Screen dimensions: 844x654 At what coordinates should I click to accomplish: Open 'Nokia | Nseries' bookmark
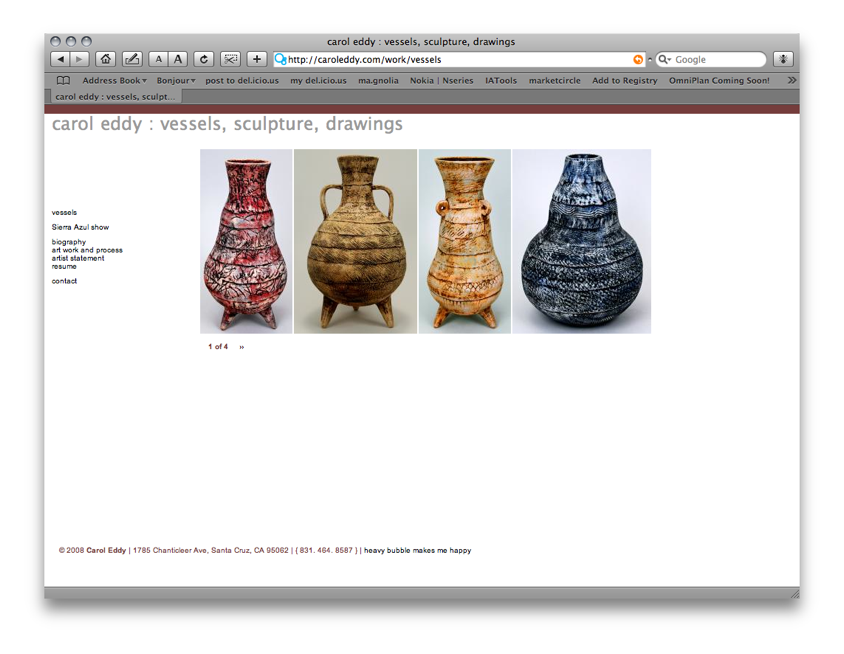(x=441, y=80)
